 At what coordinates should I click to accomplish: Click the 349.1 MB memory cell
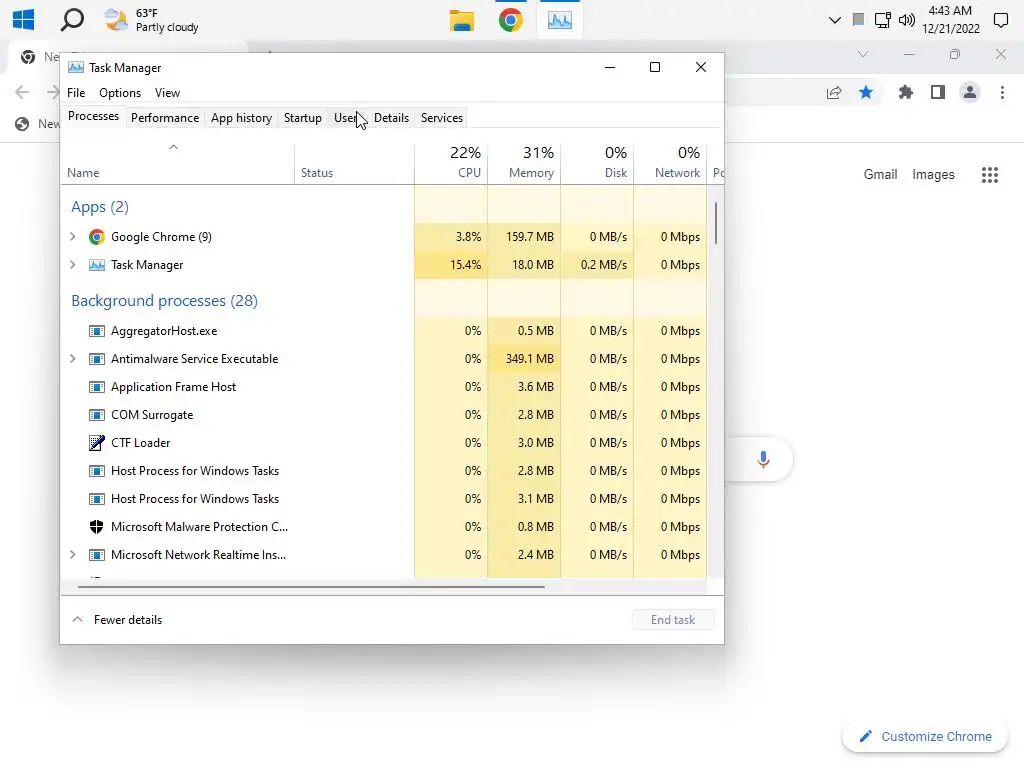point(524,359)
